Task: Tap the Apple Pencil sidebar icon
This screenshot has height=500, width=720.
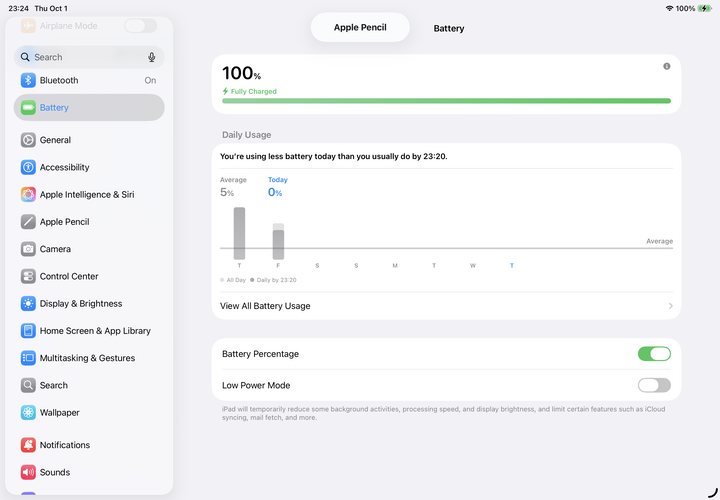Action: click(28, 222)
